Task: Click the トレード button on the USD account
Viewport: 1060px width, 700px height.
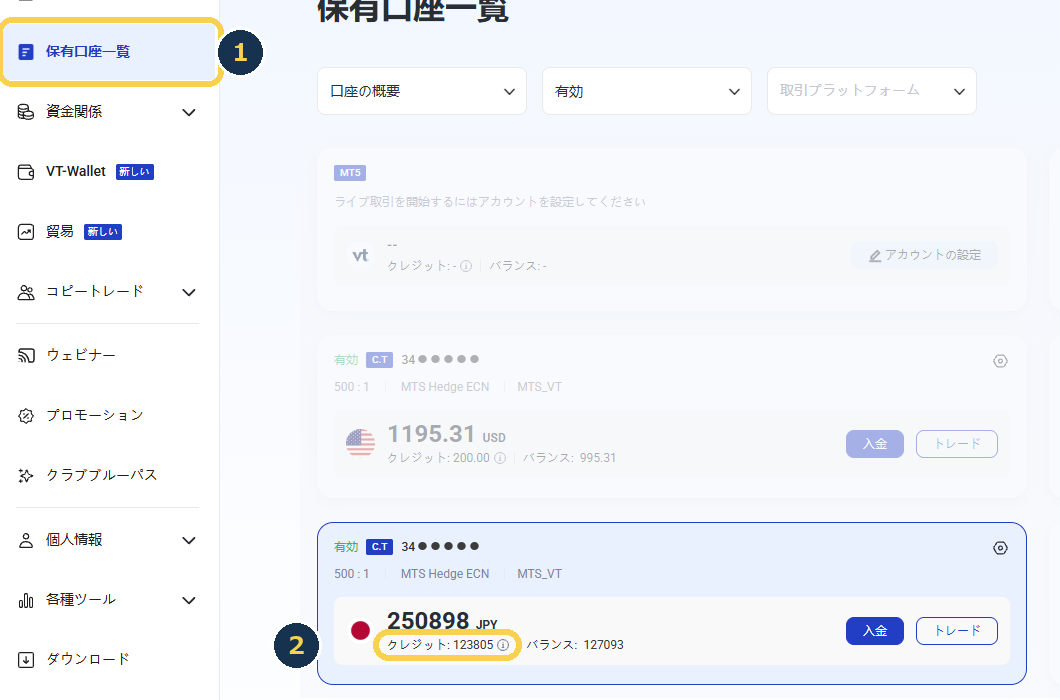Action: [x=957, y=444]
